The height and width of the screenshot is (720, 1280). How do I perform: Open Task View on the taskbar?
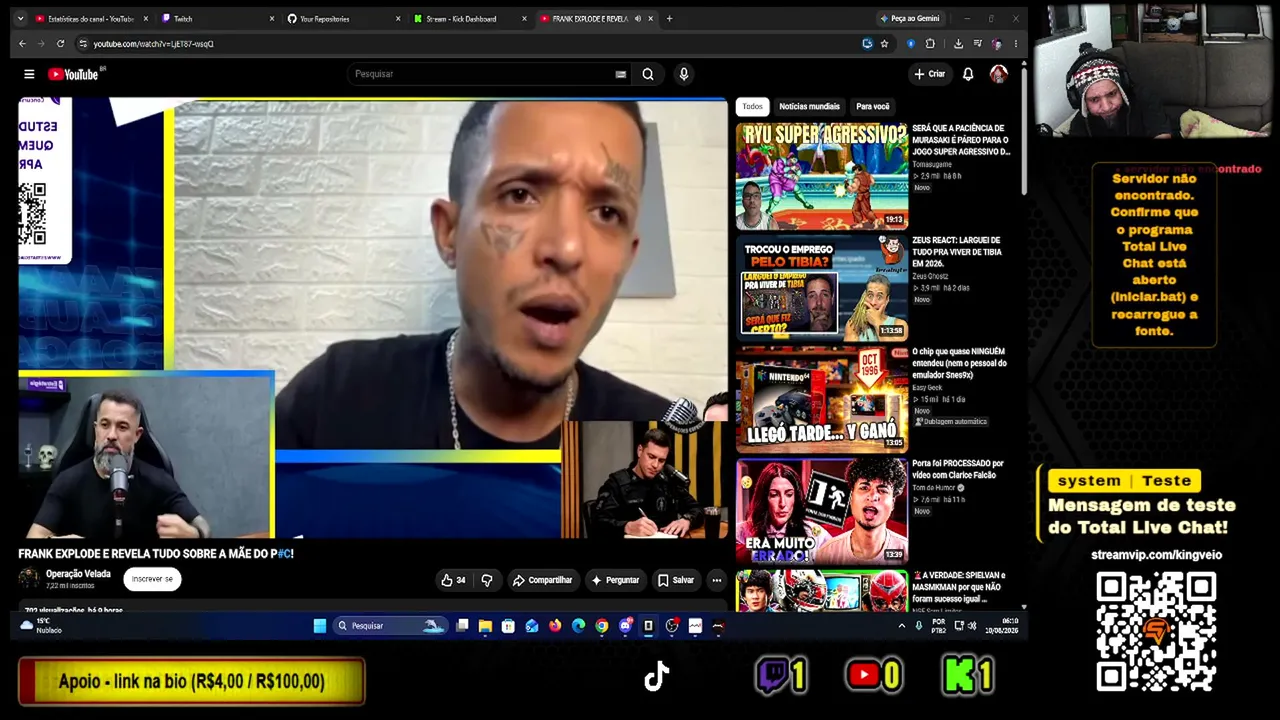[462, 626]
